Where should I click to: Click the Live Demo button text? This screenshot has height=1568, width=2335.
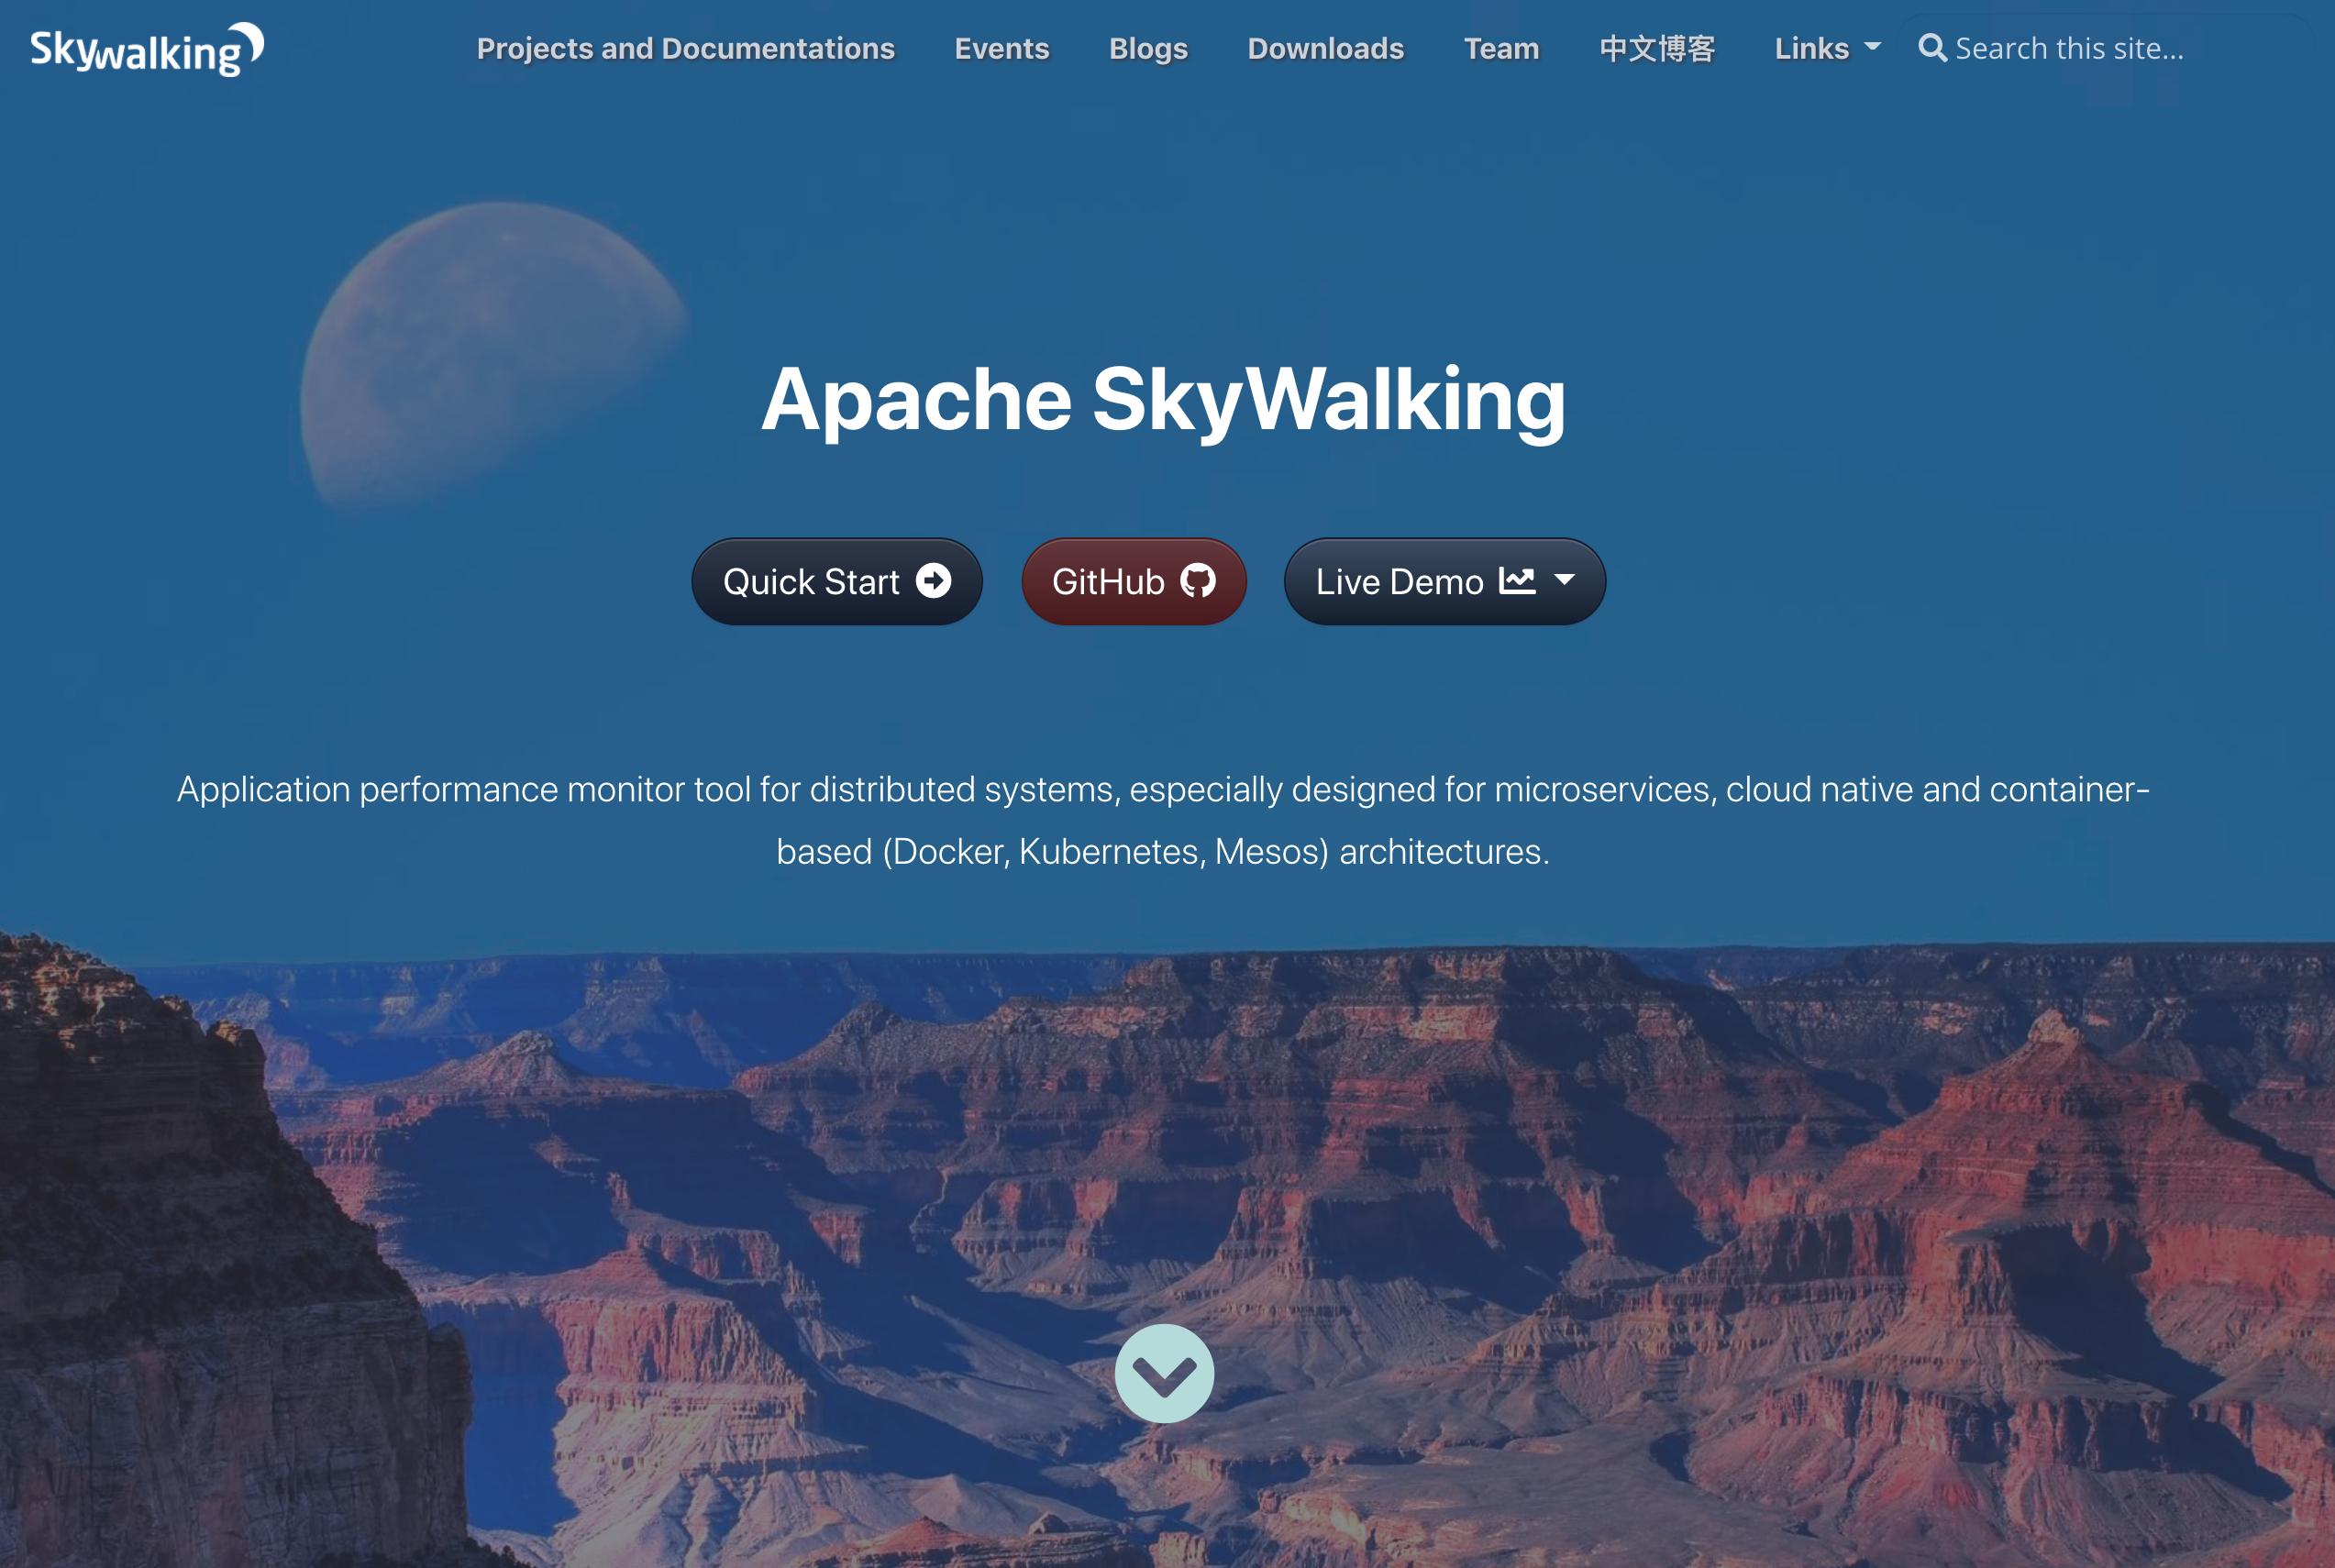(x=1399, y=582)
